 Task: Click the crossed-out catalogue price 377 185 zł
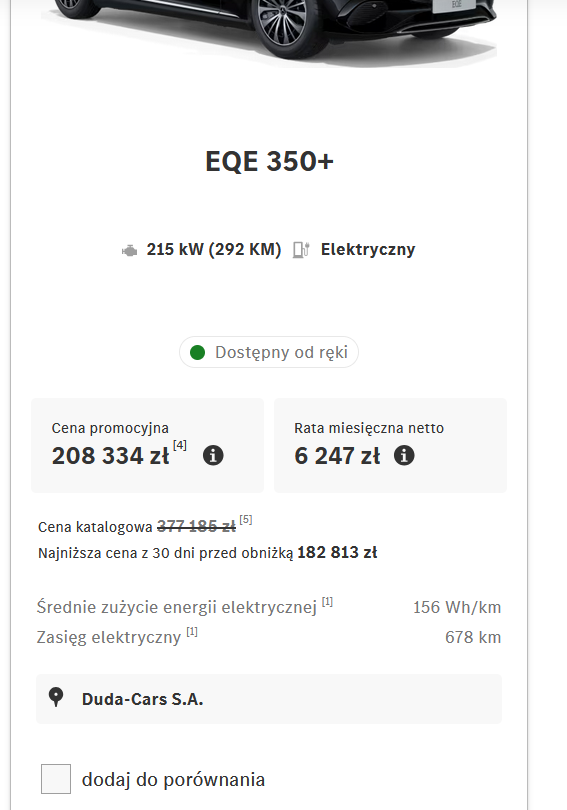click(x=196, y=526)
